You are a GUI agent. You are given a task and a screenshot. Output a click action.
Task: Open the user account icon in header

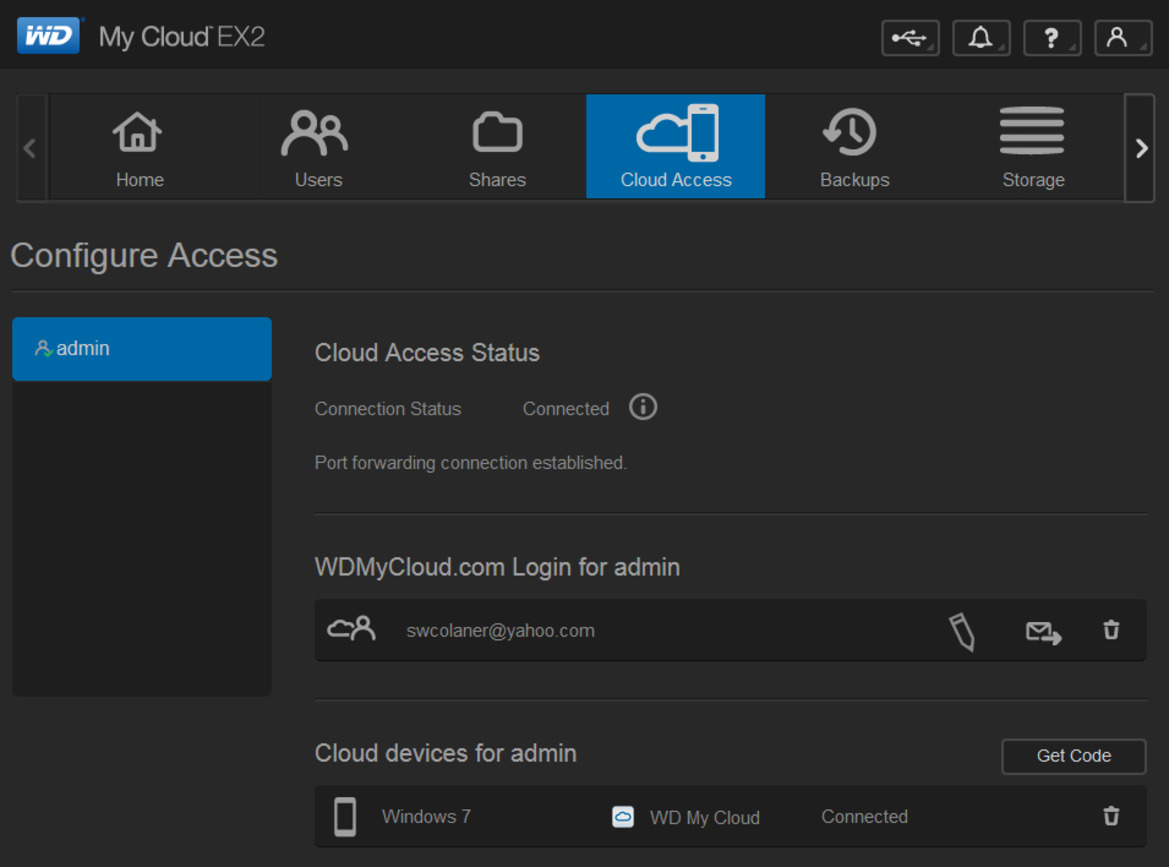1123,37
